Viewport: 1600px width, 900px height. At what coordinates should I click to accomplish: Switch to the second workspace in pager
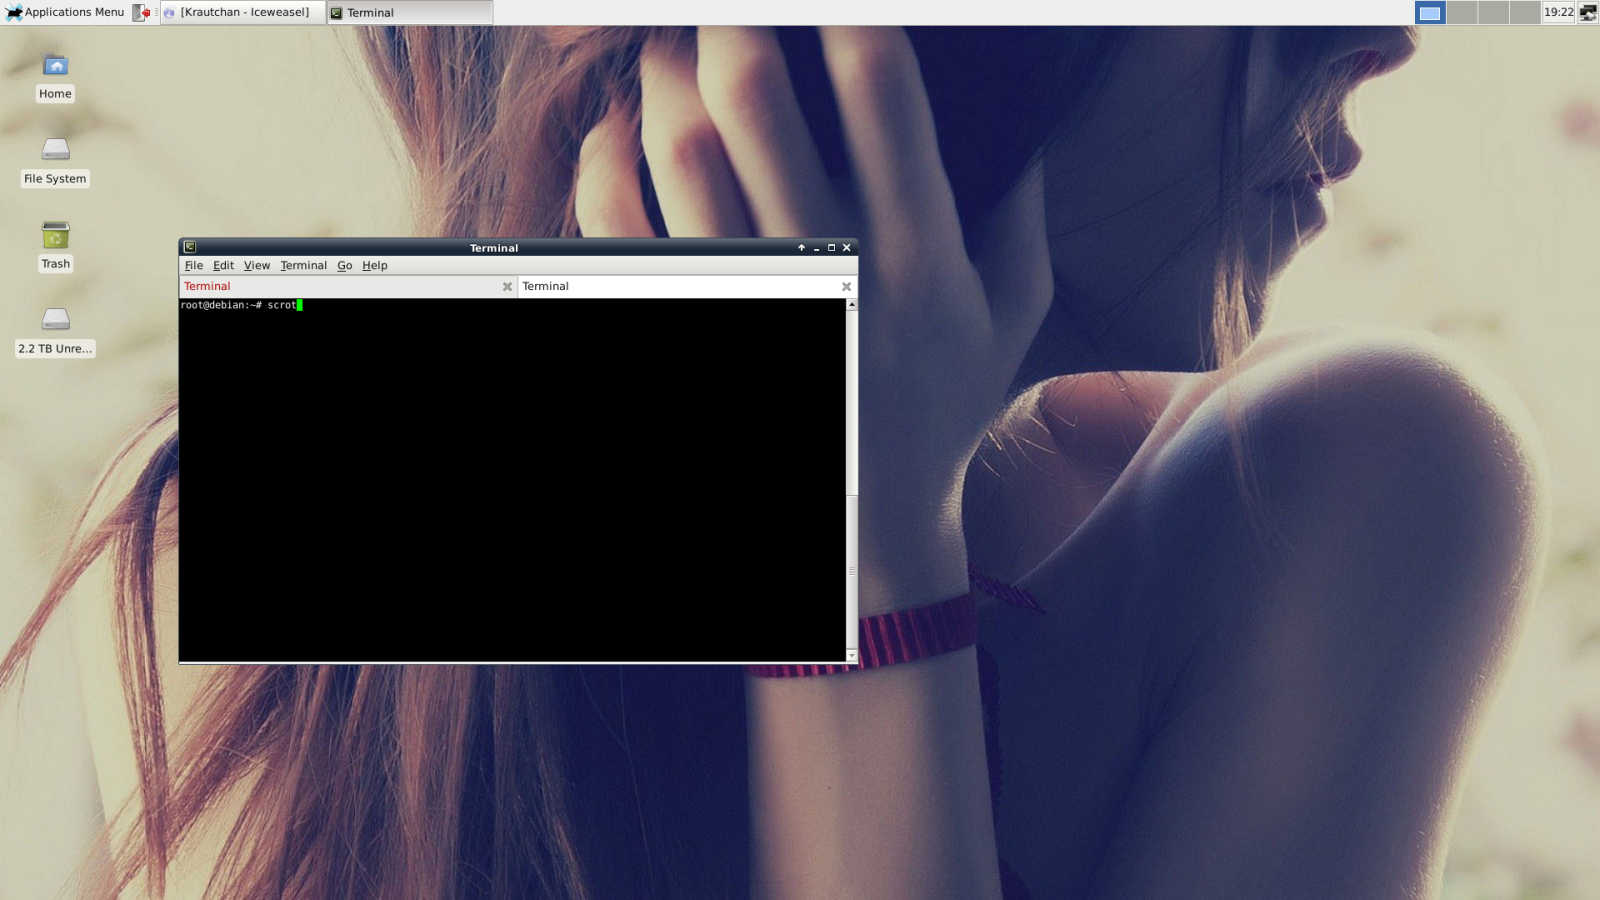(1462, 13)
